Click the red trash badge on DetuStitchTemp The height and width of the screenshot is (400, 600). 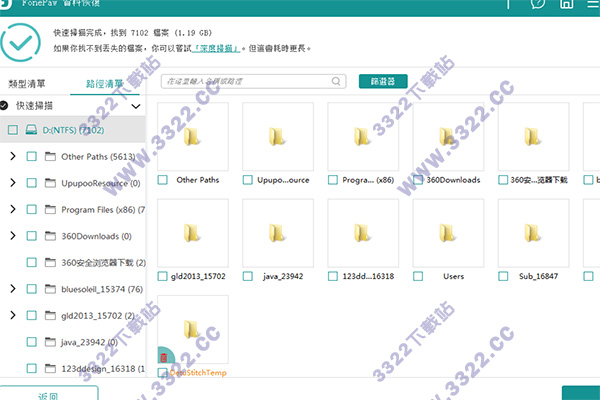click(164, 358)
